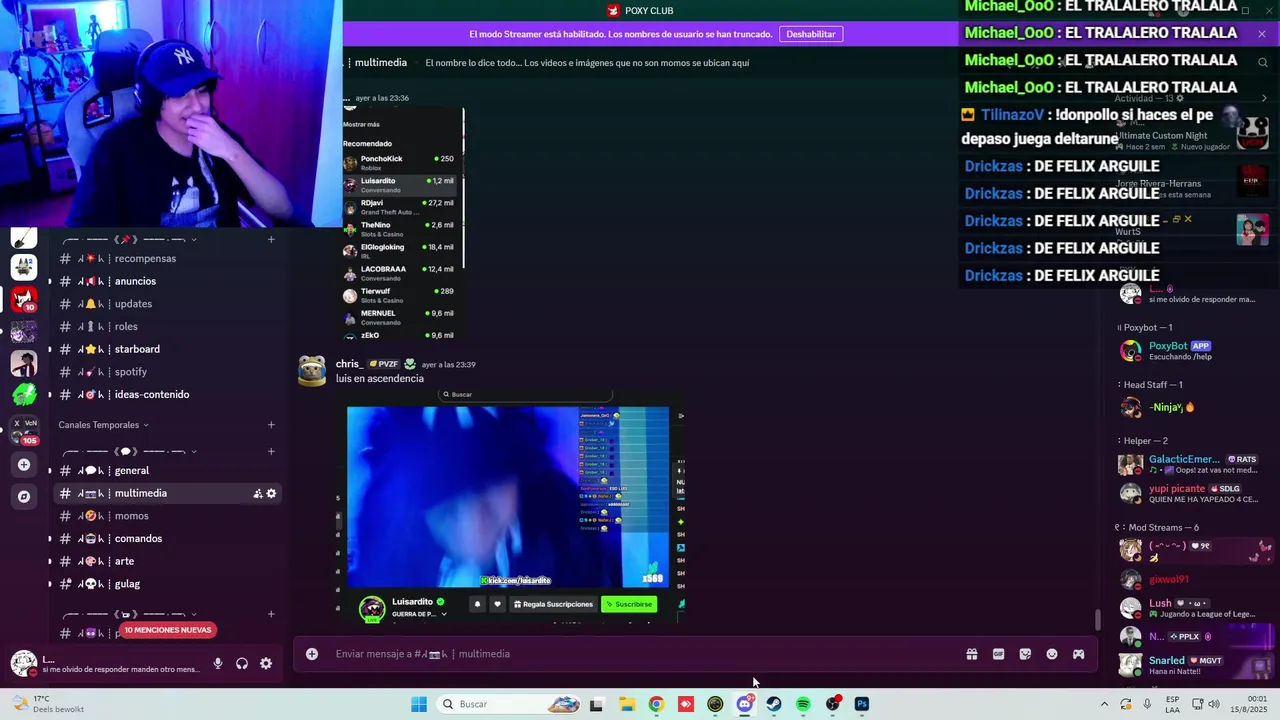This screenshot has width=1280, height=720.
Task: Click the plus attachment button in message box
Action: click(312, 654)
